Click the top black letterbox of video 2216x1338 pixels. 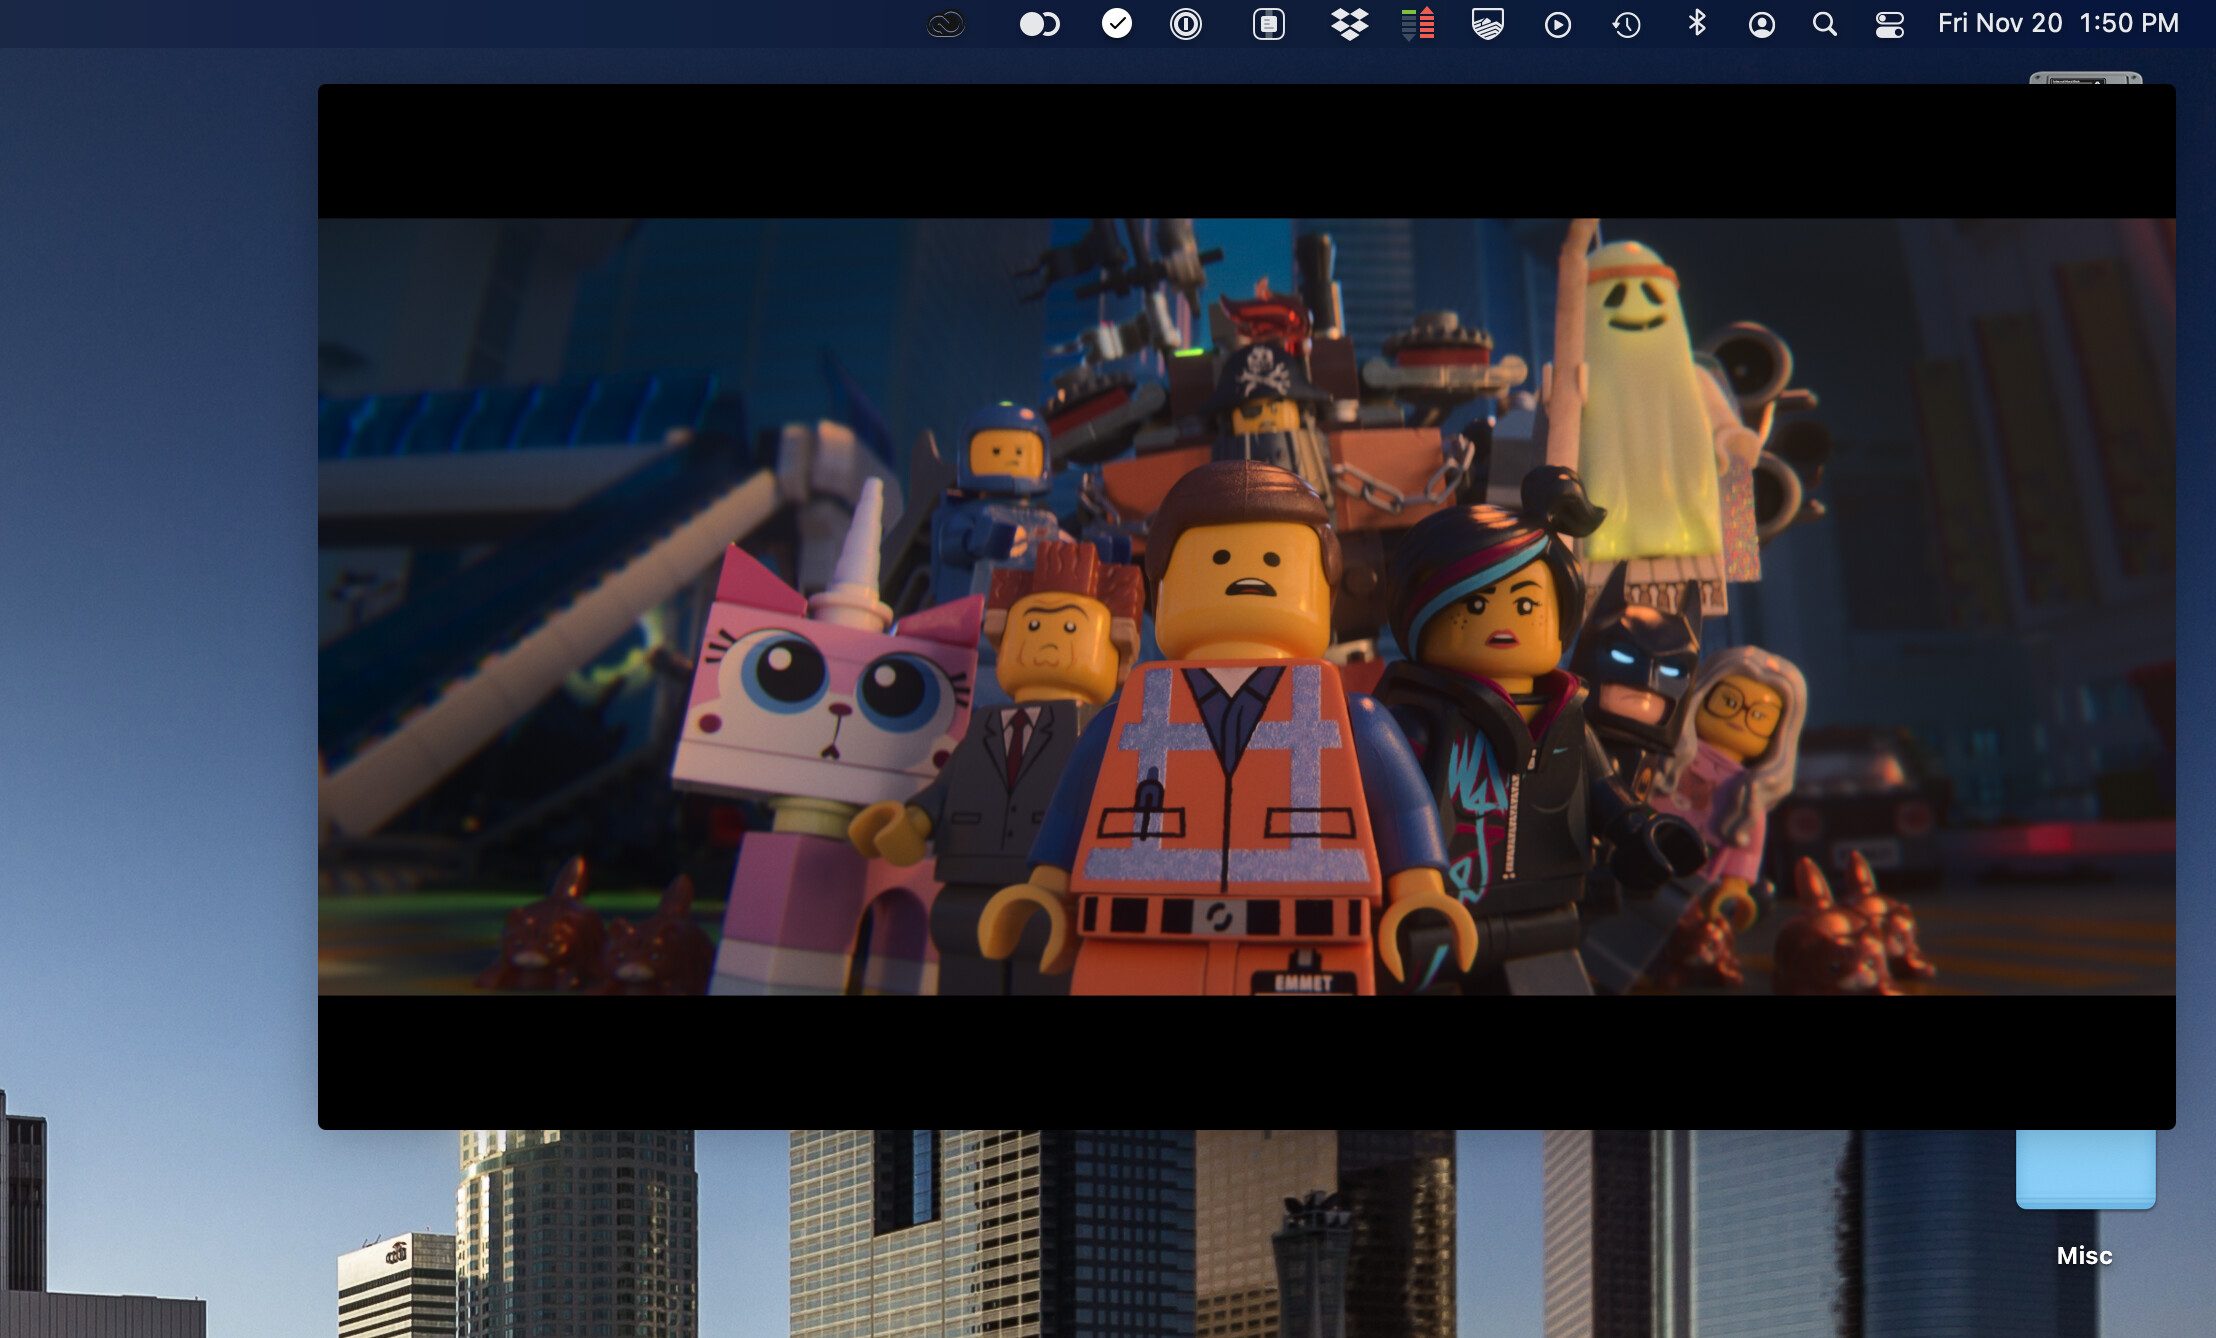point(1246,150)
